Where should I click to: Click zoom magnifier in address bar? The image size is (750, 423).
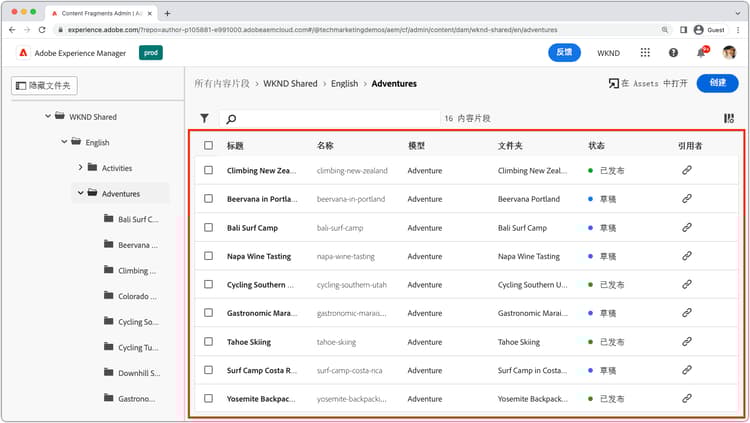pyautogui.click(x=665, y=30)
